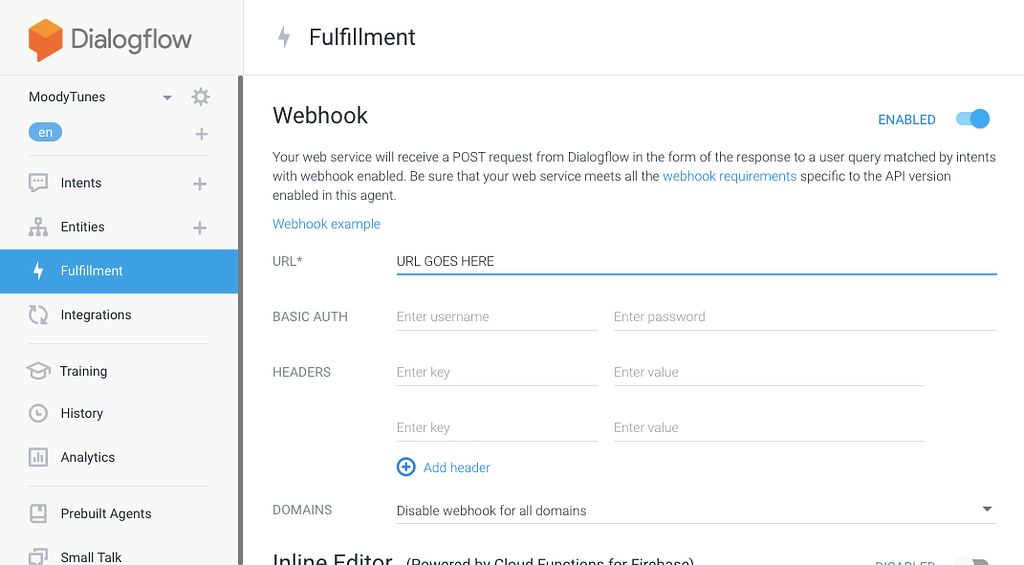Image resolution: width=1024 pixels, height=565 pixels.
Task: Select the en language badge
Action: pyautogui.click(x=46, y=133)
